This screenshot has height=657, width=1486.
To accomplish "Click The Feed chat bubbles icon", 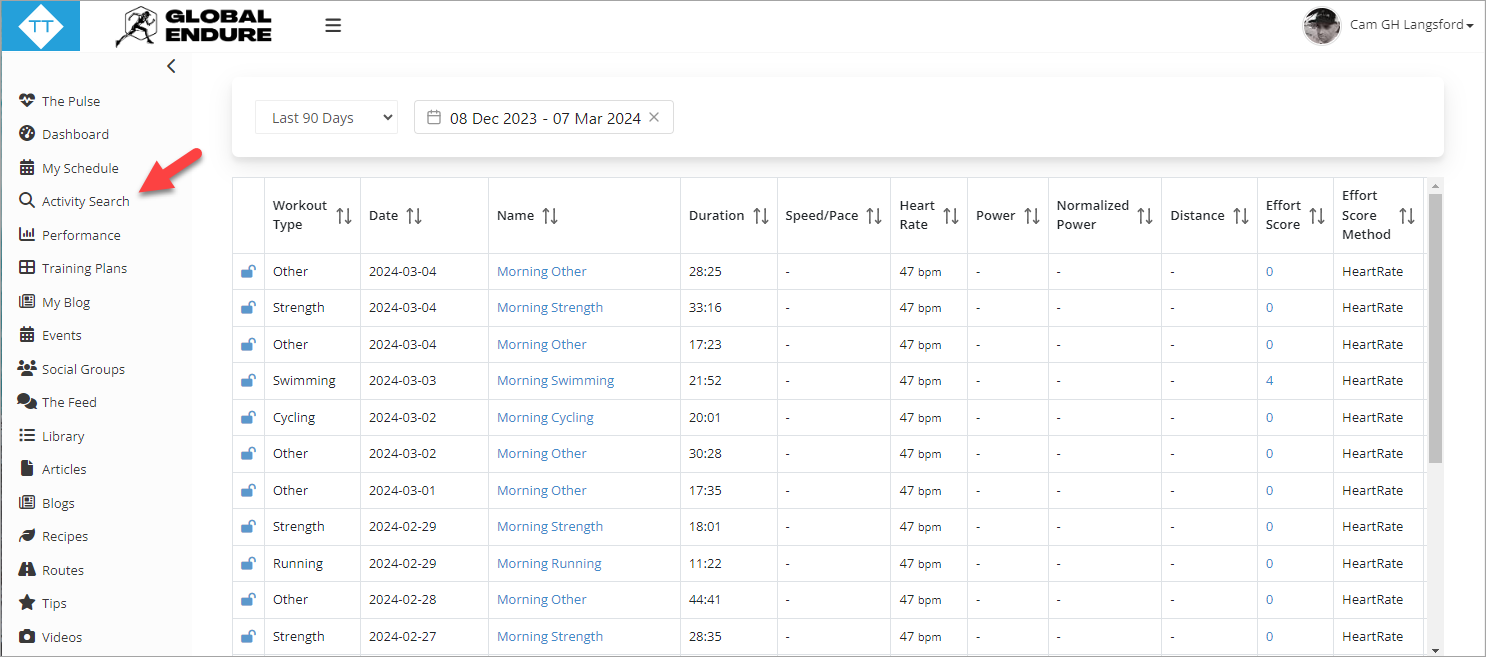I will tap(27, 402).
